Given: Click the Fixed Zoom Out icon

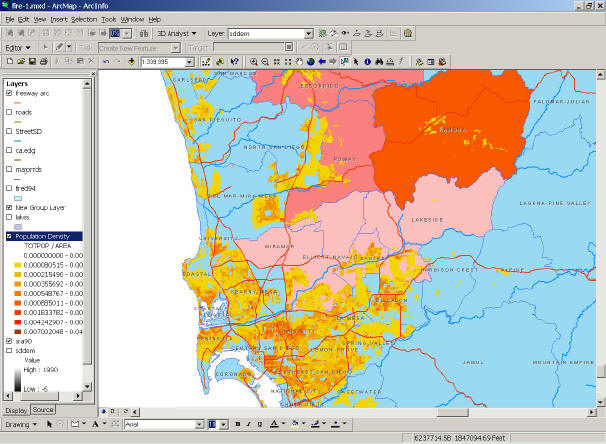Looking at the screenshot, I should pos(288,62).
